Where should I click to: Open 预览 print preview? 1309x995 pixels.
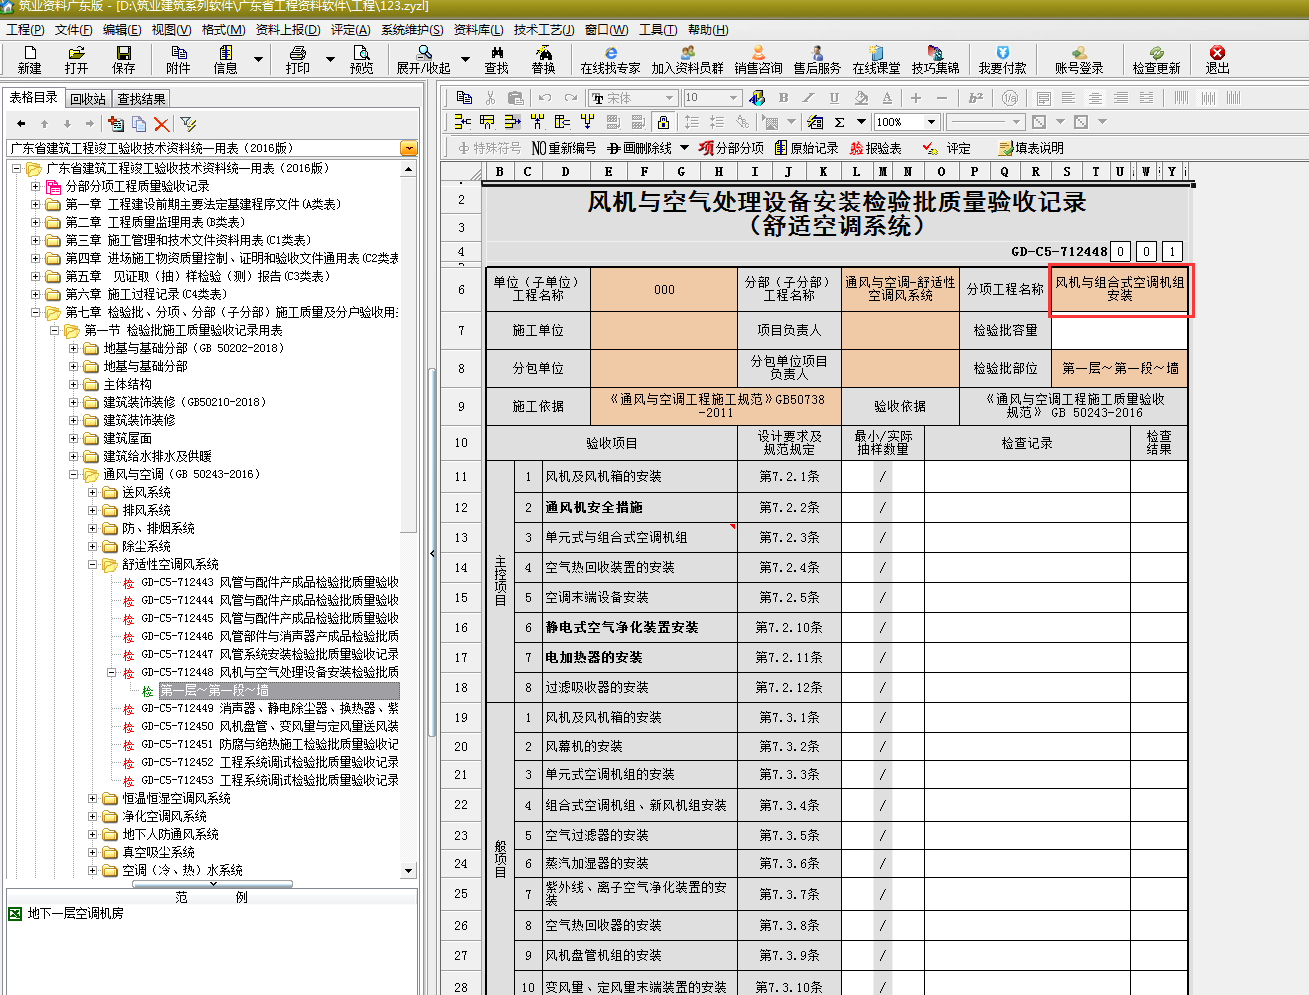(x=361, y=60)
